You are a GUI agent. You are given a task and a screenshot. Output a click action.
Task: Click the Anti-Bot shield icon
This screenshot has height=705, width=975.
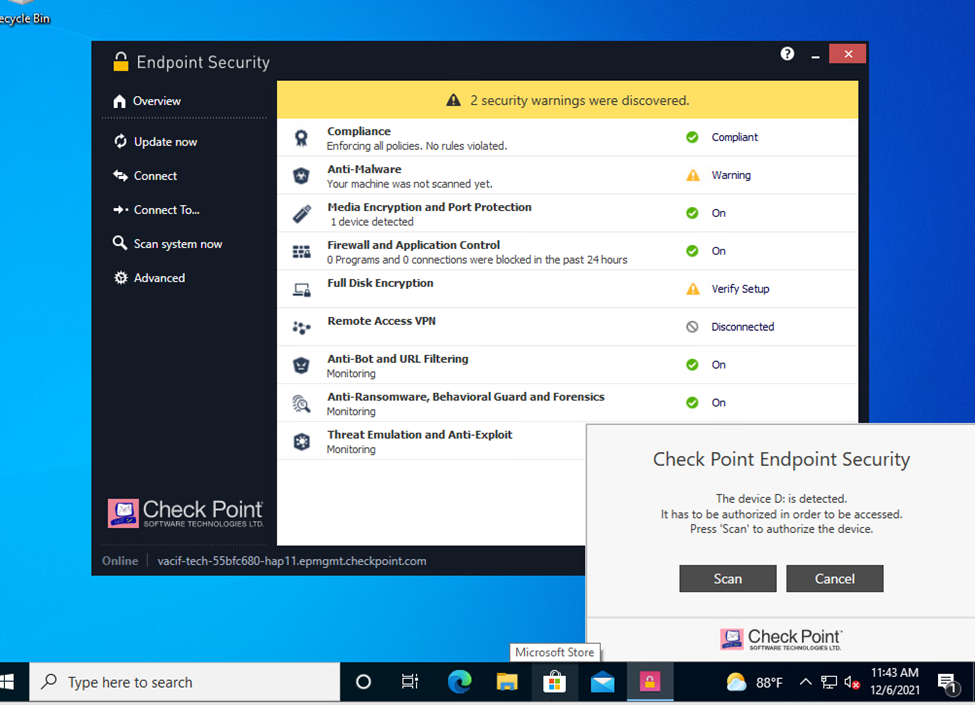[302, 365]
